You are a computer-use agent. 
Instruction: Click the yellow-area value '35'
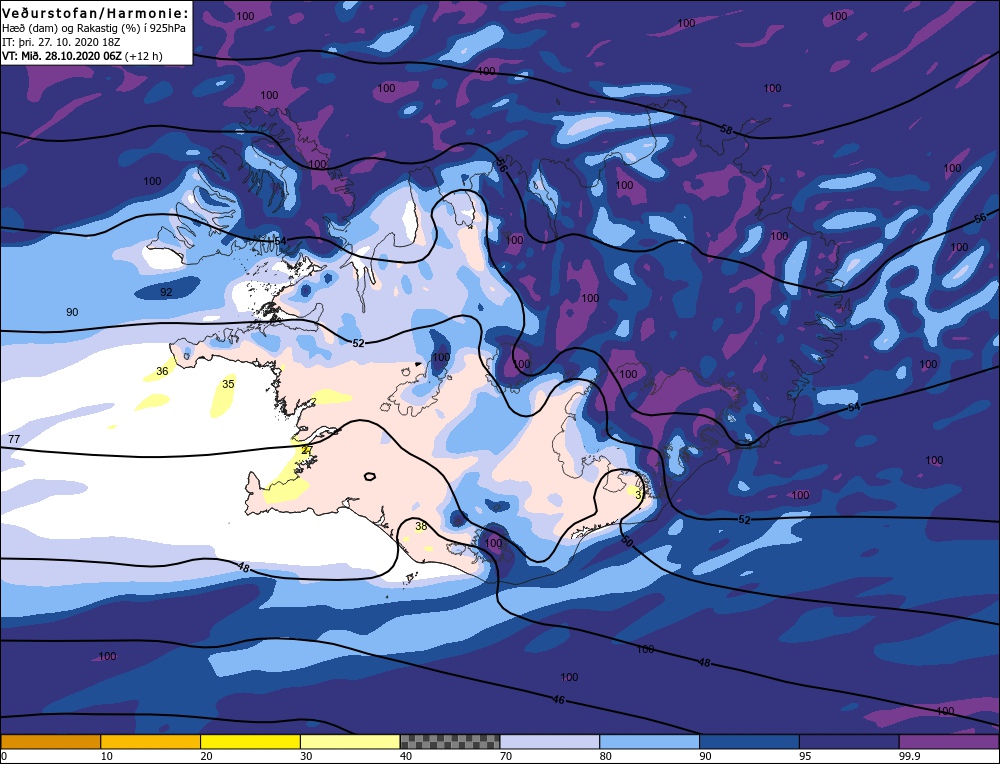tap(228, 384)
